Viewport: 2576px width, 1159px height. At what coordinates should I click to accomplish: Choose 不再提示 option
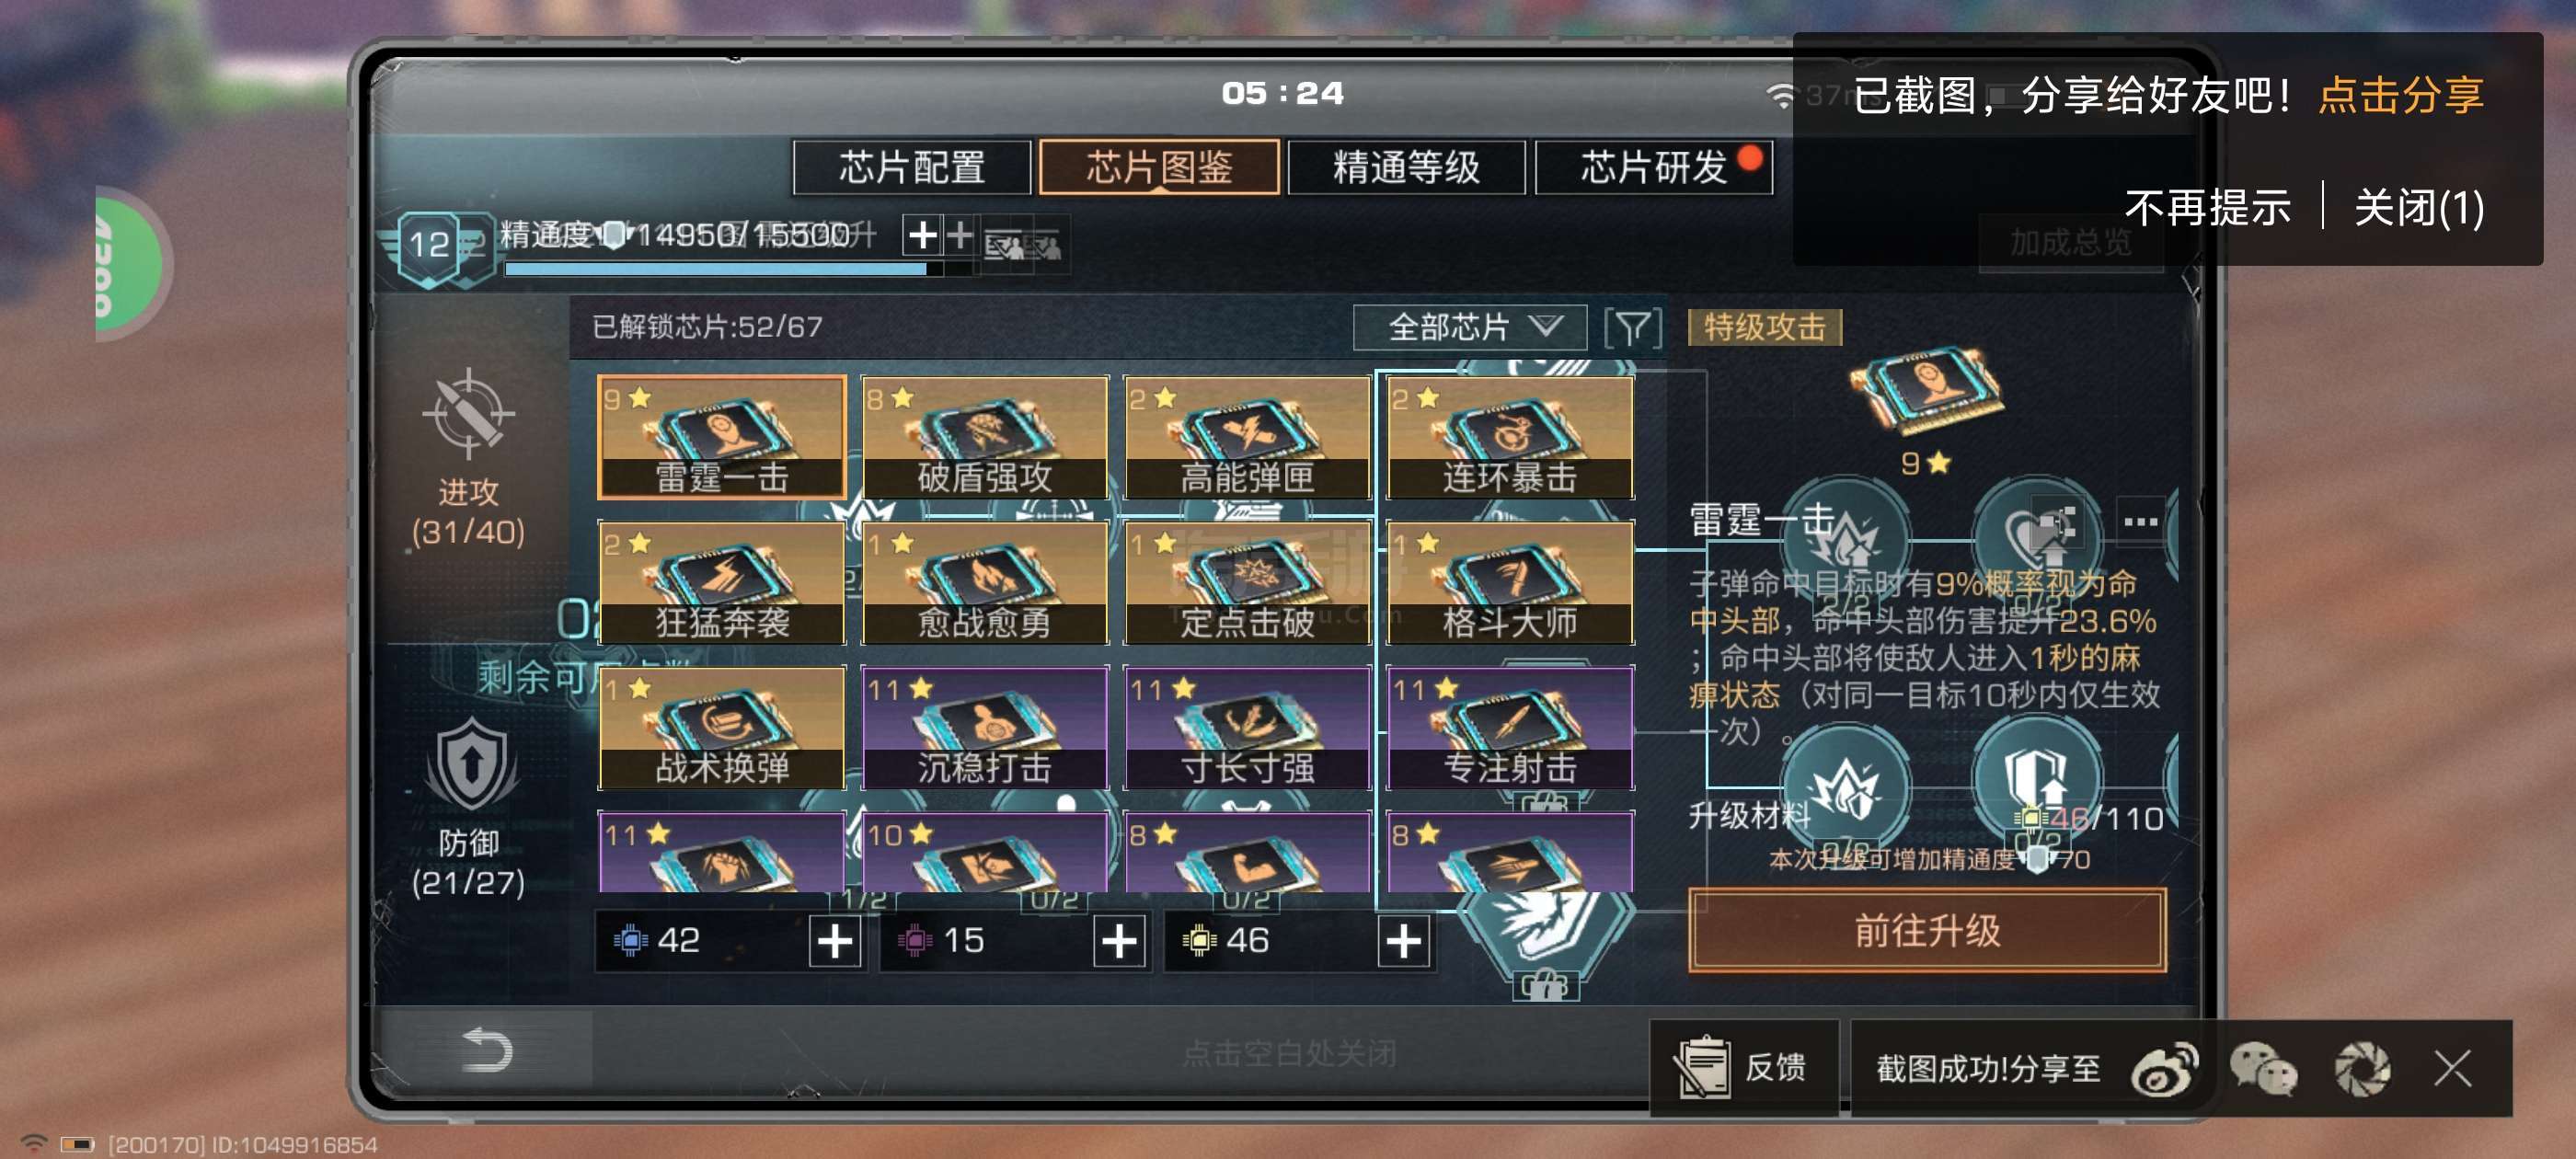2207,208
